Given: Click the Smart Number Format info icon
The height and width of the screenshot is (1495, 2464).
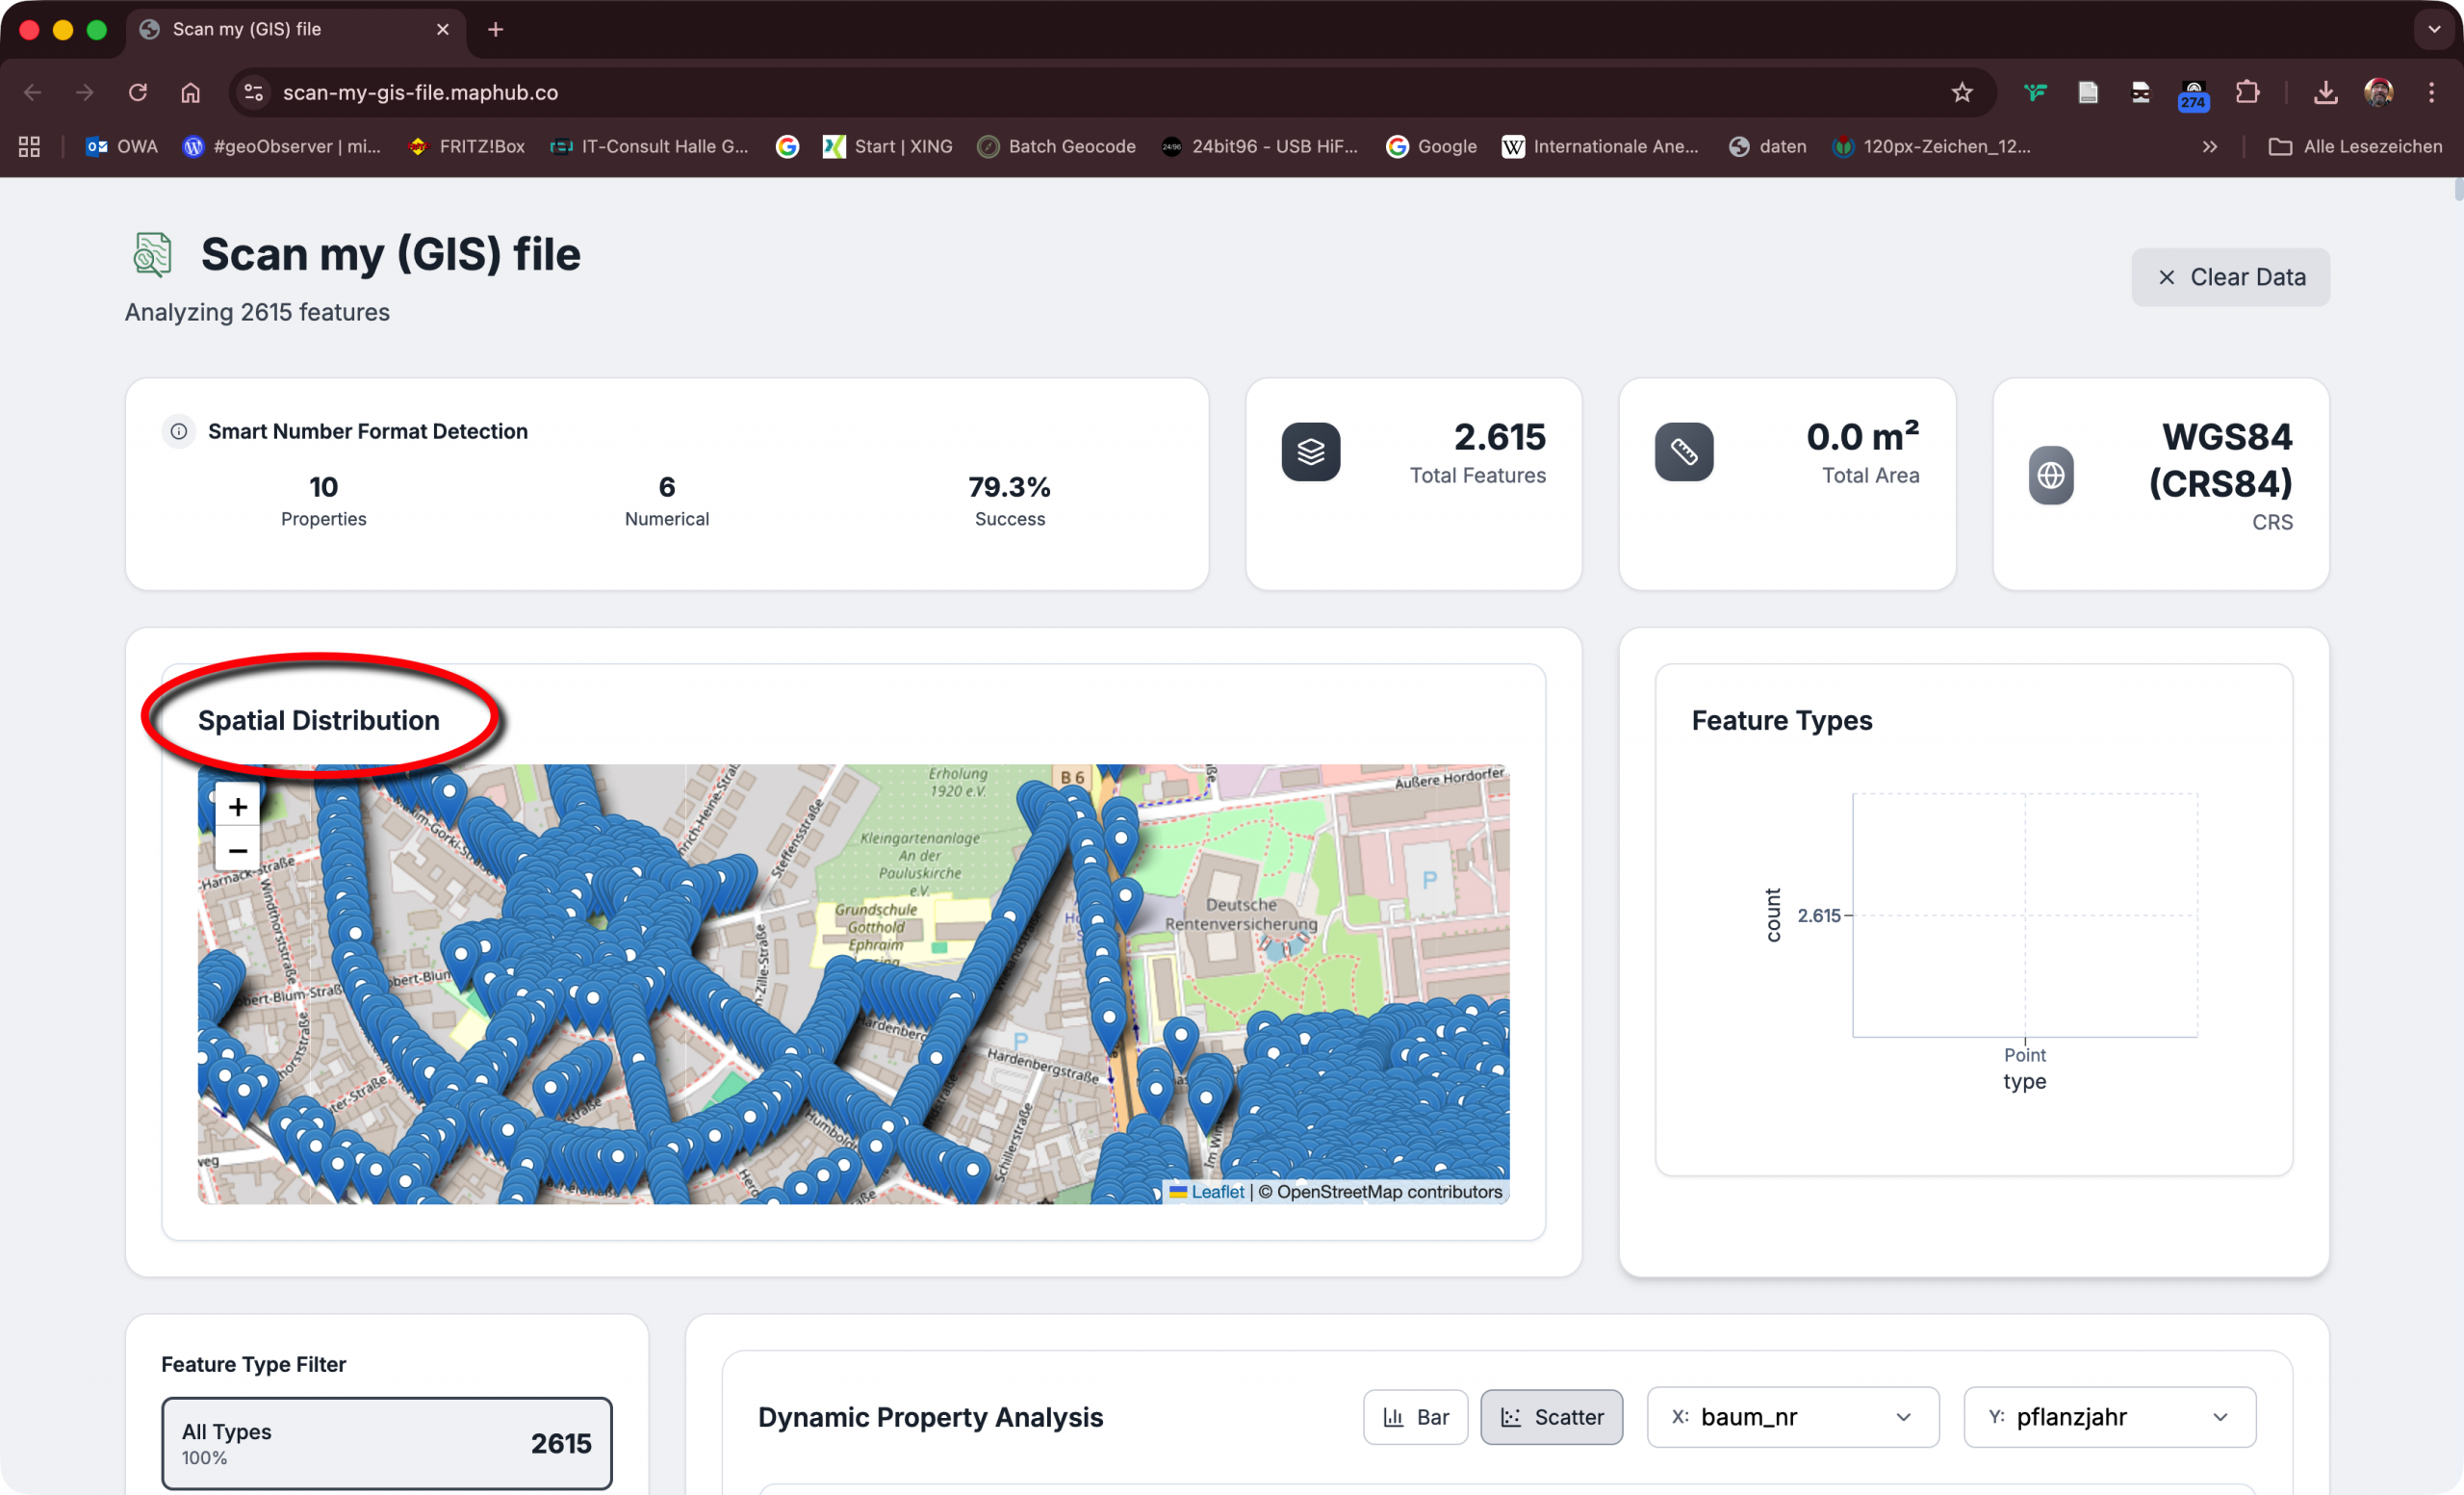Looking at the screenshot, I should click(x=179, y=431).
